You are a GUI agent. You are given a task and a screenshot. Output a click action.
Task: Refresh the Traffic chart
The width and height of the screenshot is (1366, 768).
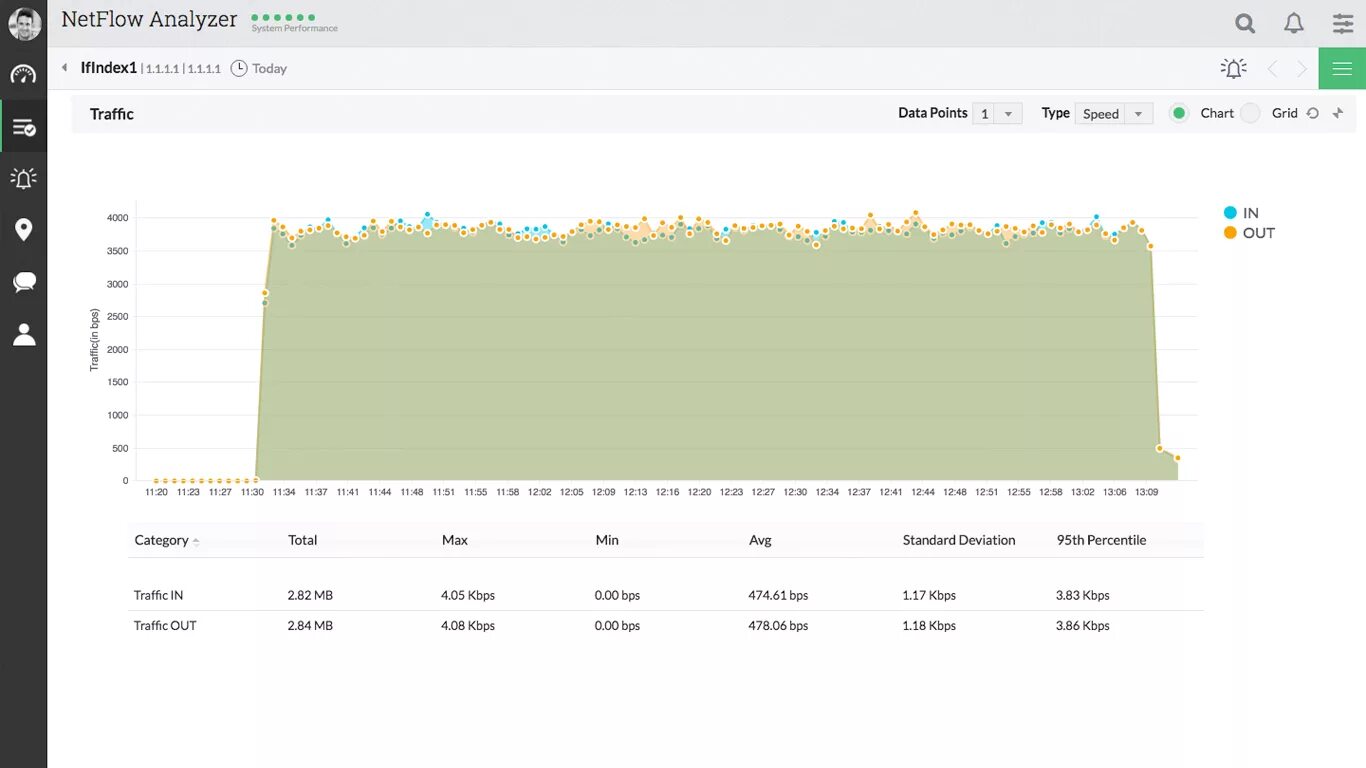point(1313,113)
